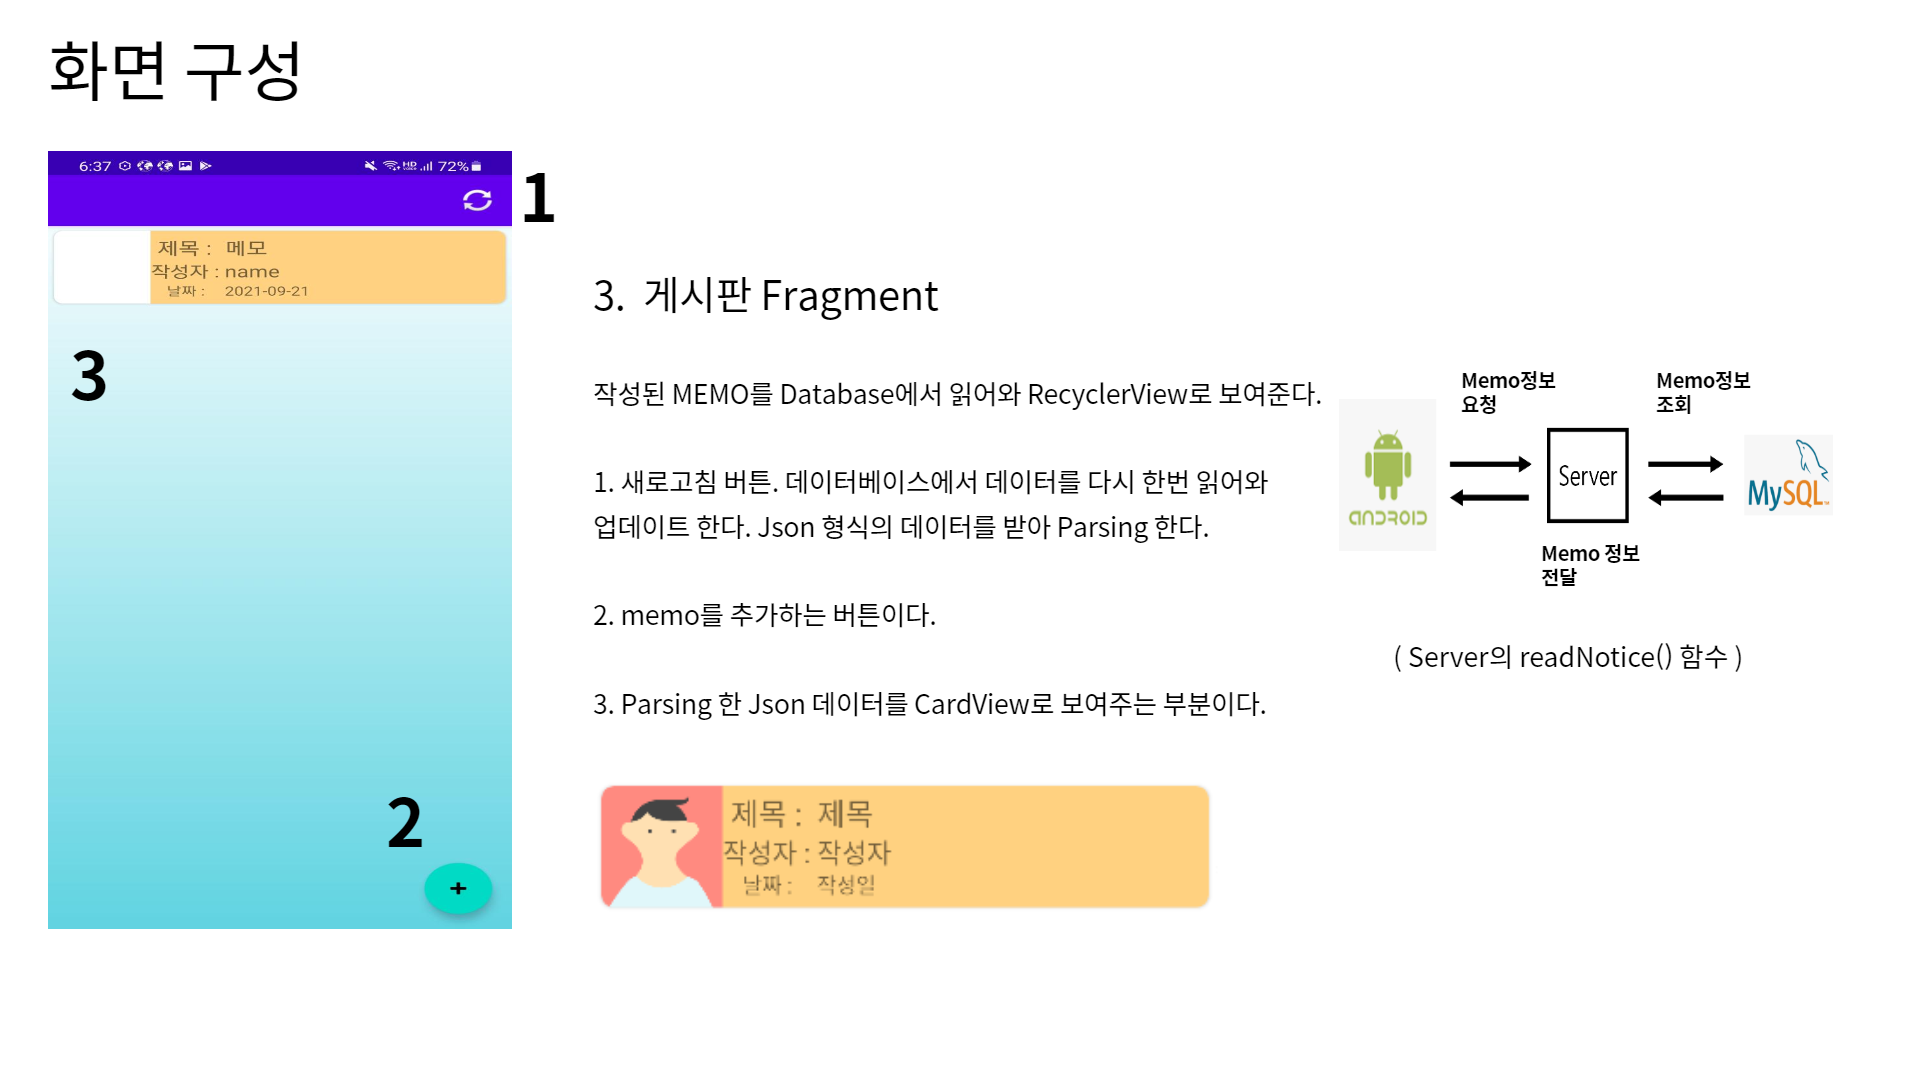Viewport: 1920px width, 1080px height.
Task: Tap the cellular signal bars indicator
Action: coord(428,166)
